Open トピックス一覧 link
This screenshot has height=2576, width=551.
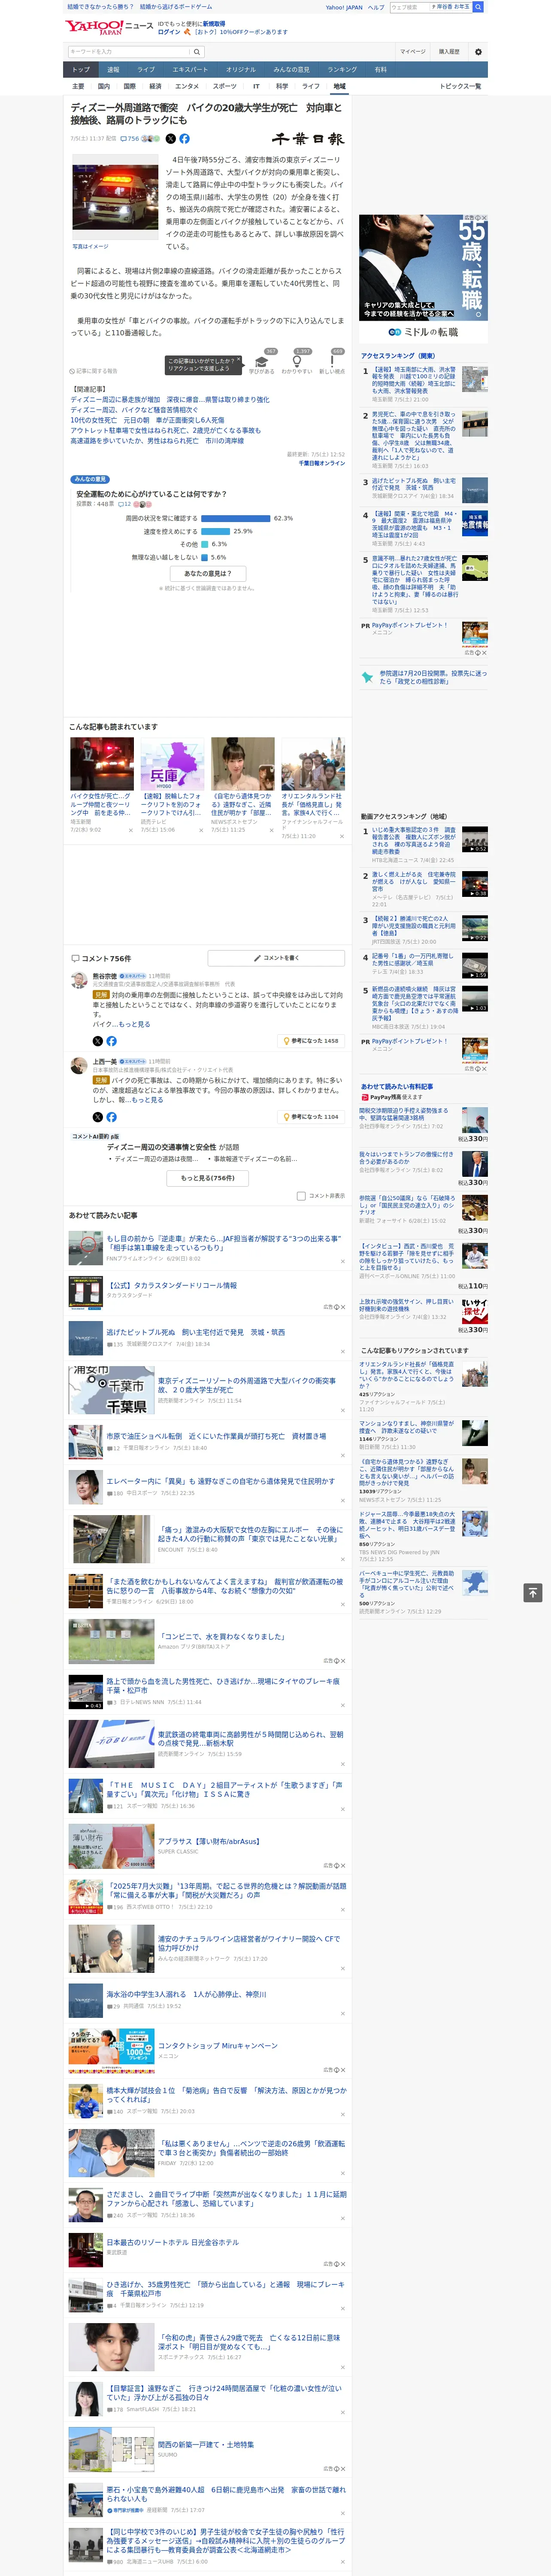(460, 86)
